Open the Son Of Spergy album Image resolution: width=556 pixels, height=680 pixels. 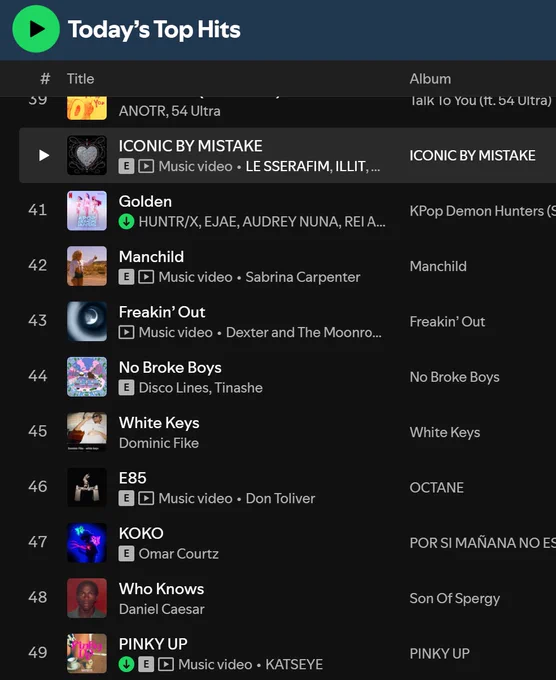click(455, 598)
